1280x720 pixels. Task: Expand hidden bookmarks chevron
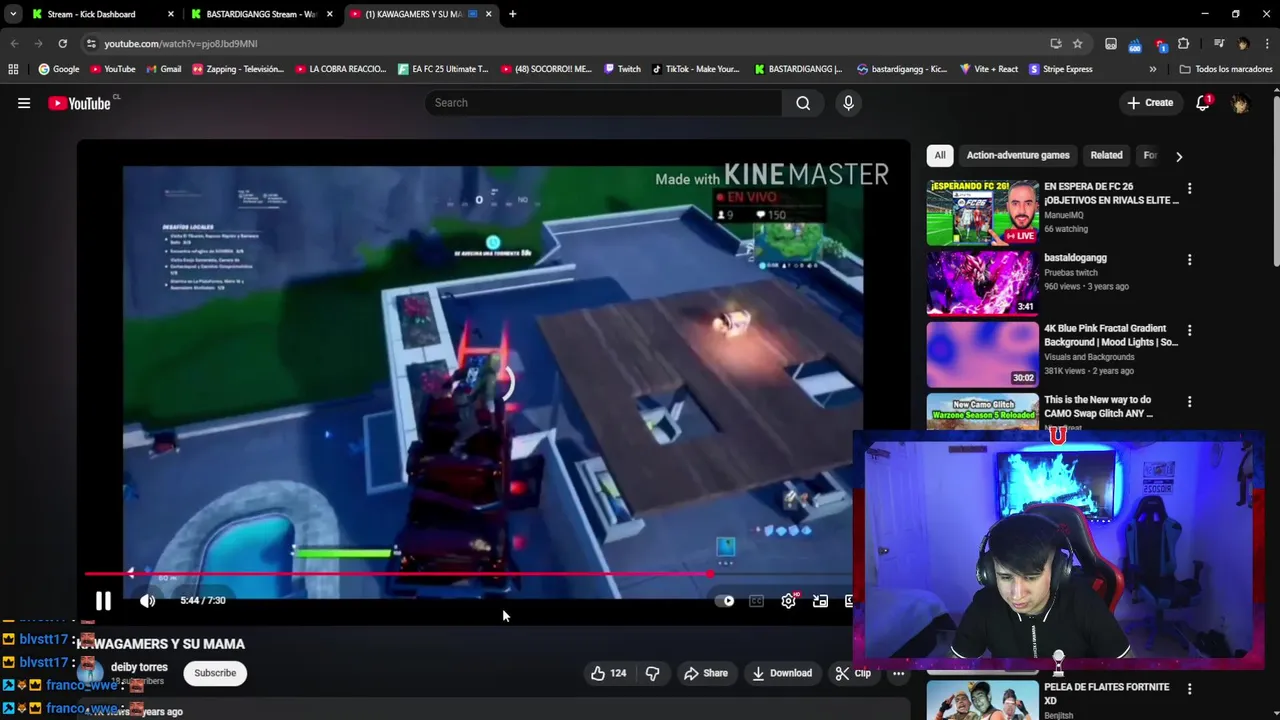(1152, 69)
